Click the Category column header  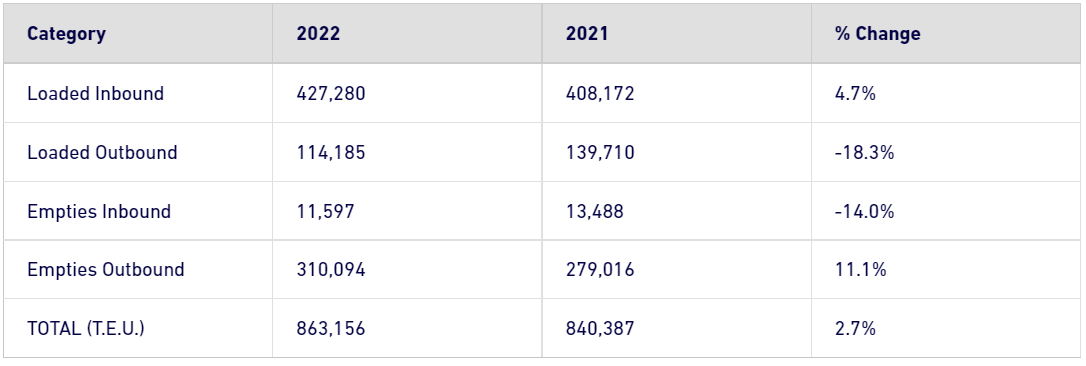tap(66, 34)
